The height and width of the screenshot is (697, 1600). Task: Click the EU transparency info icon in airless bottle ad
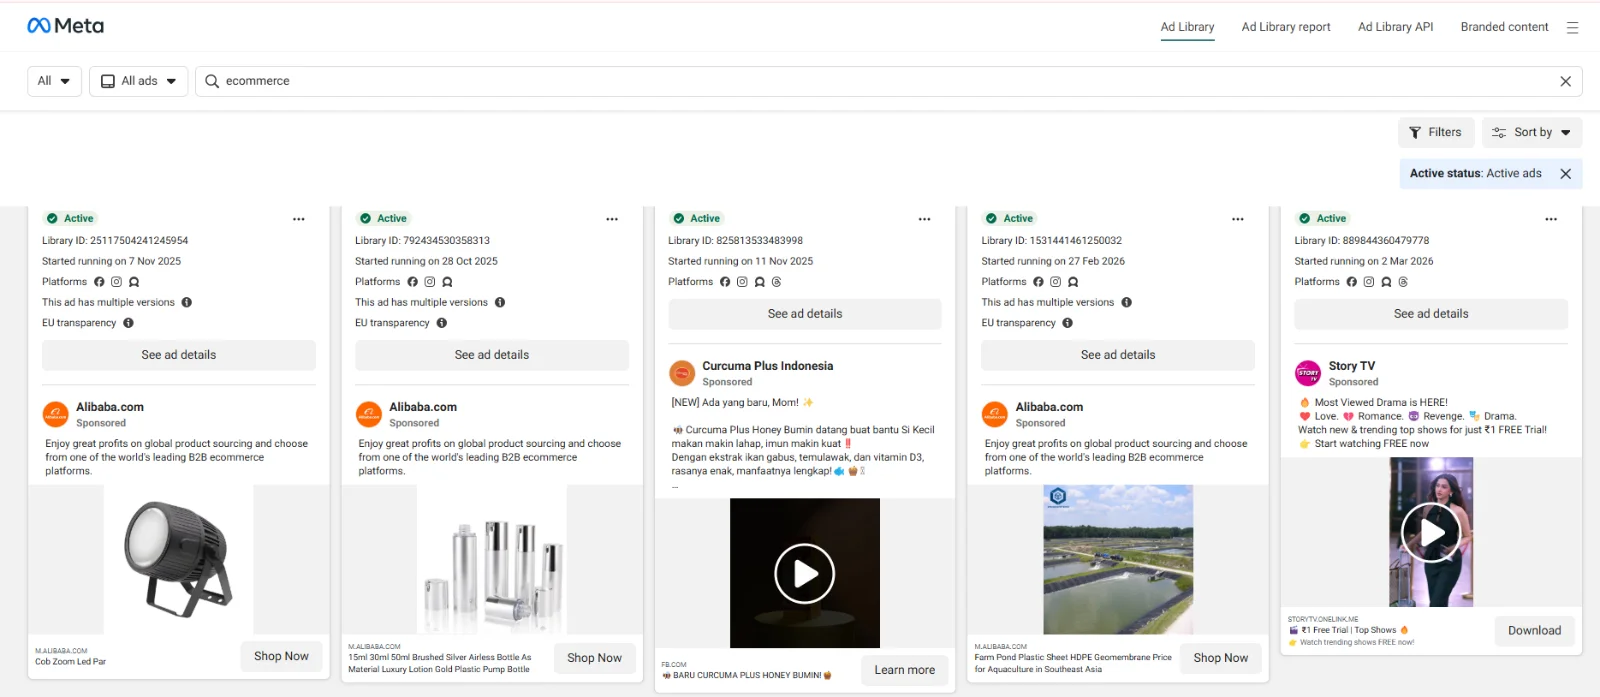point(442,323)
